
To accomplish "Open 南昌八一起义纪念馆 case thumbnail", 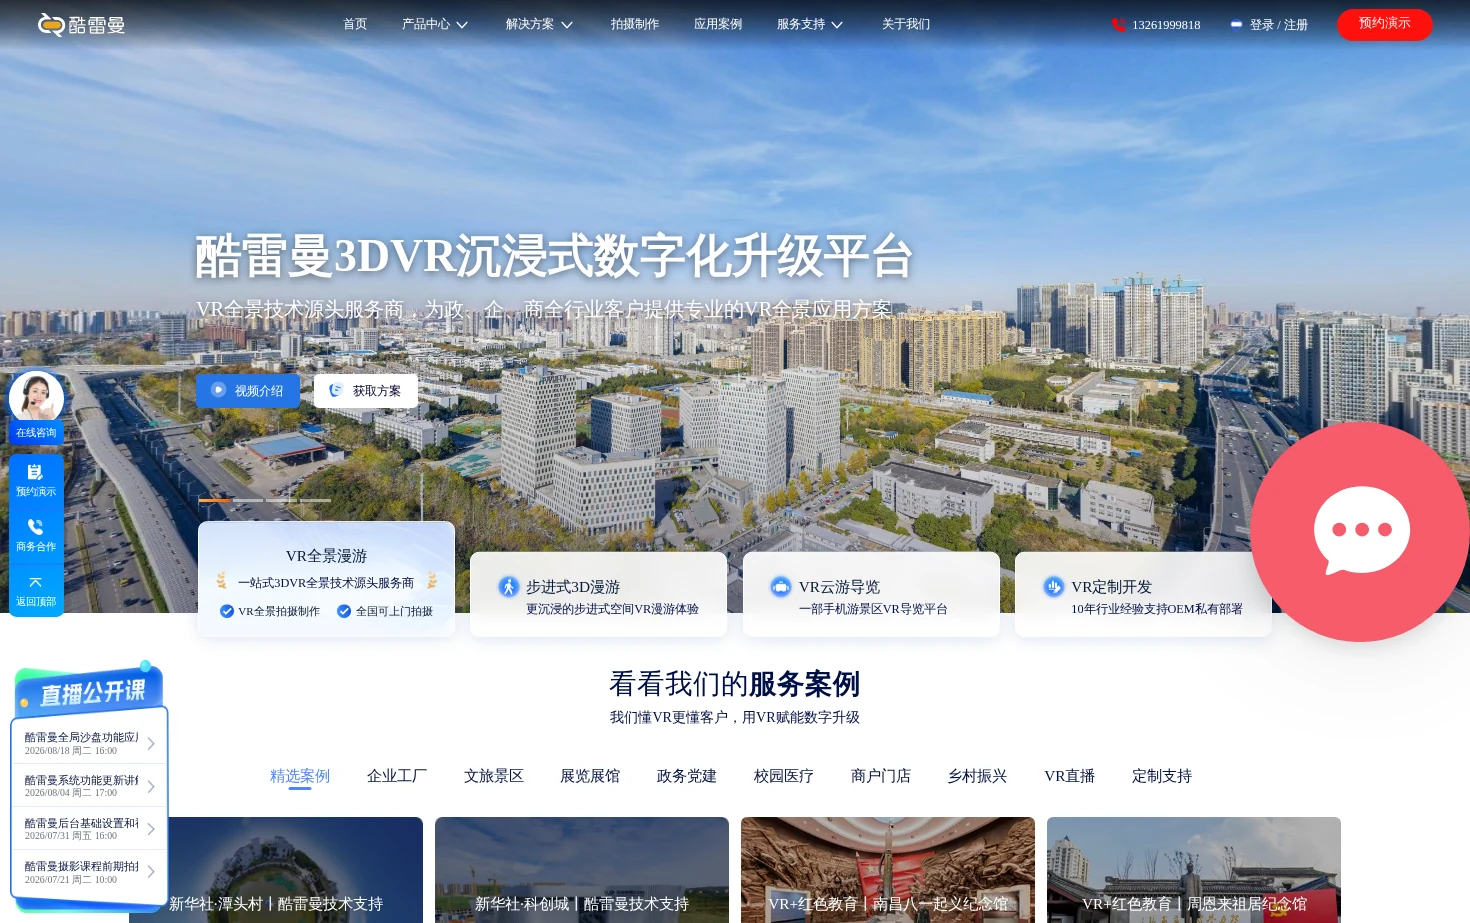I will 888,870.
